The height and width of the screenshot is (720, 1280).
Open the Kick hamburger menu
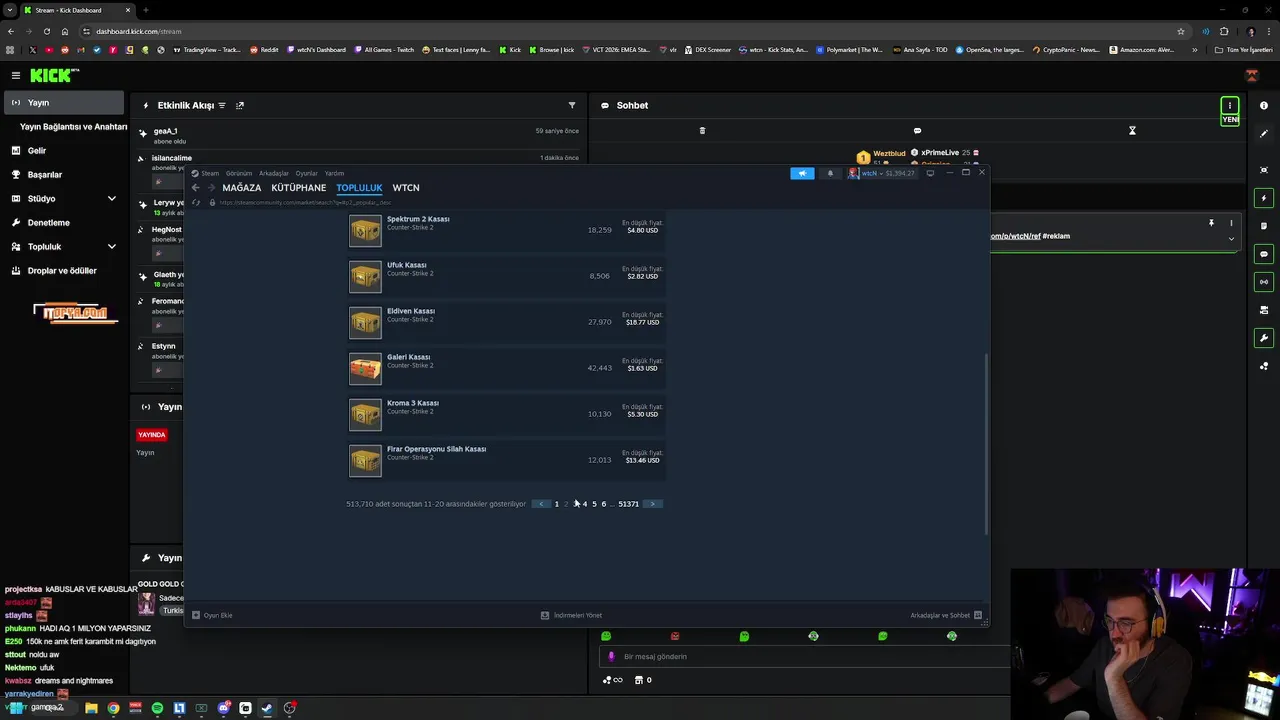coord(15,75)
